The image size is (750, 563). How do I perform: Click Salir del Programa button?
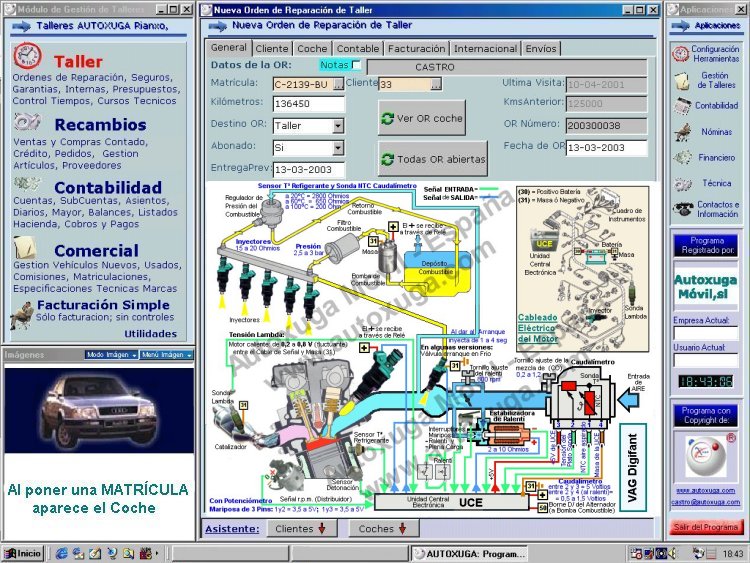pos(706,527)
